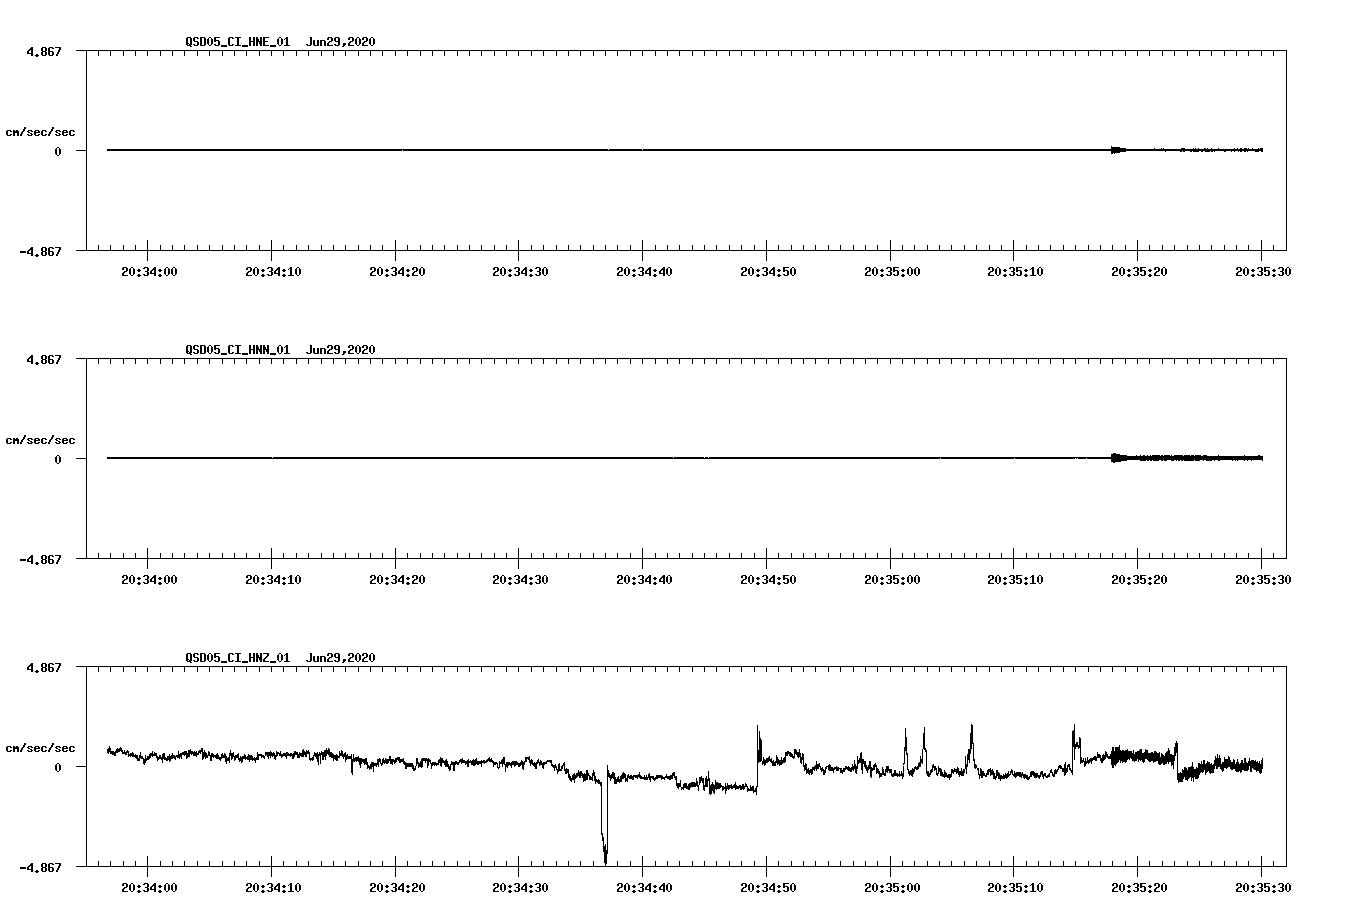This screenshot has width=1358, height=924.
Task: Click the 20:35:10 time label under HNN plot
Action: (x=1014, y=579)
